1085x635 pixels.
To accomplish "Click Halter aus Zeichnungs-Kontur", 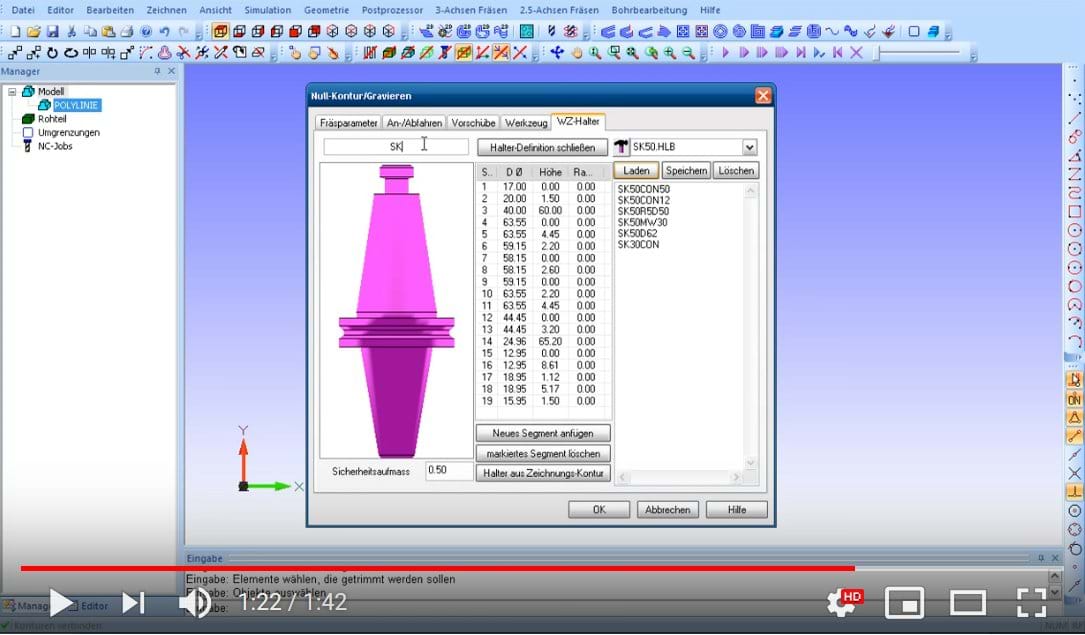I will point(542,473).
